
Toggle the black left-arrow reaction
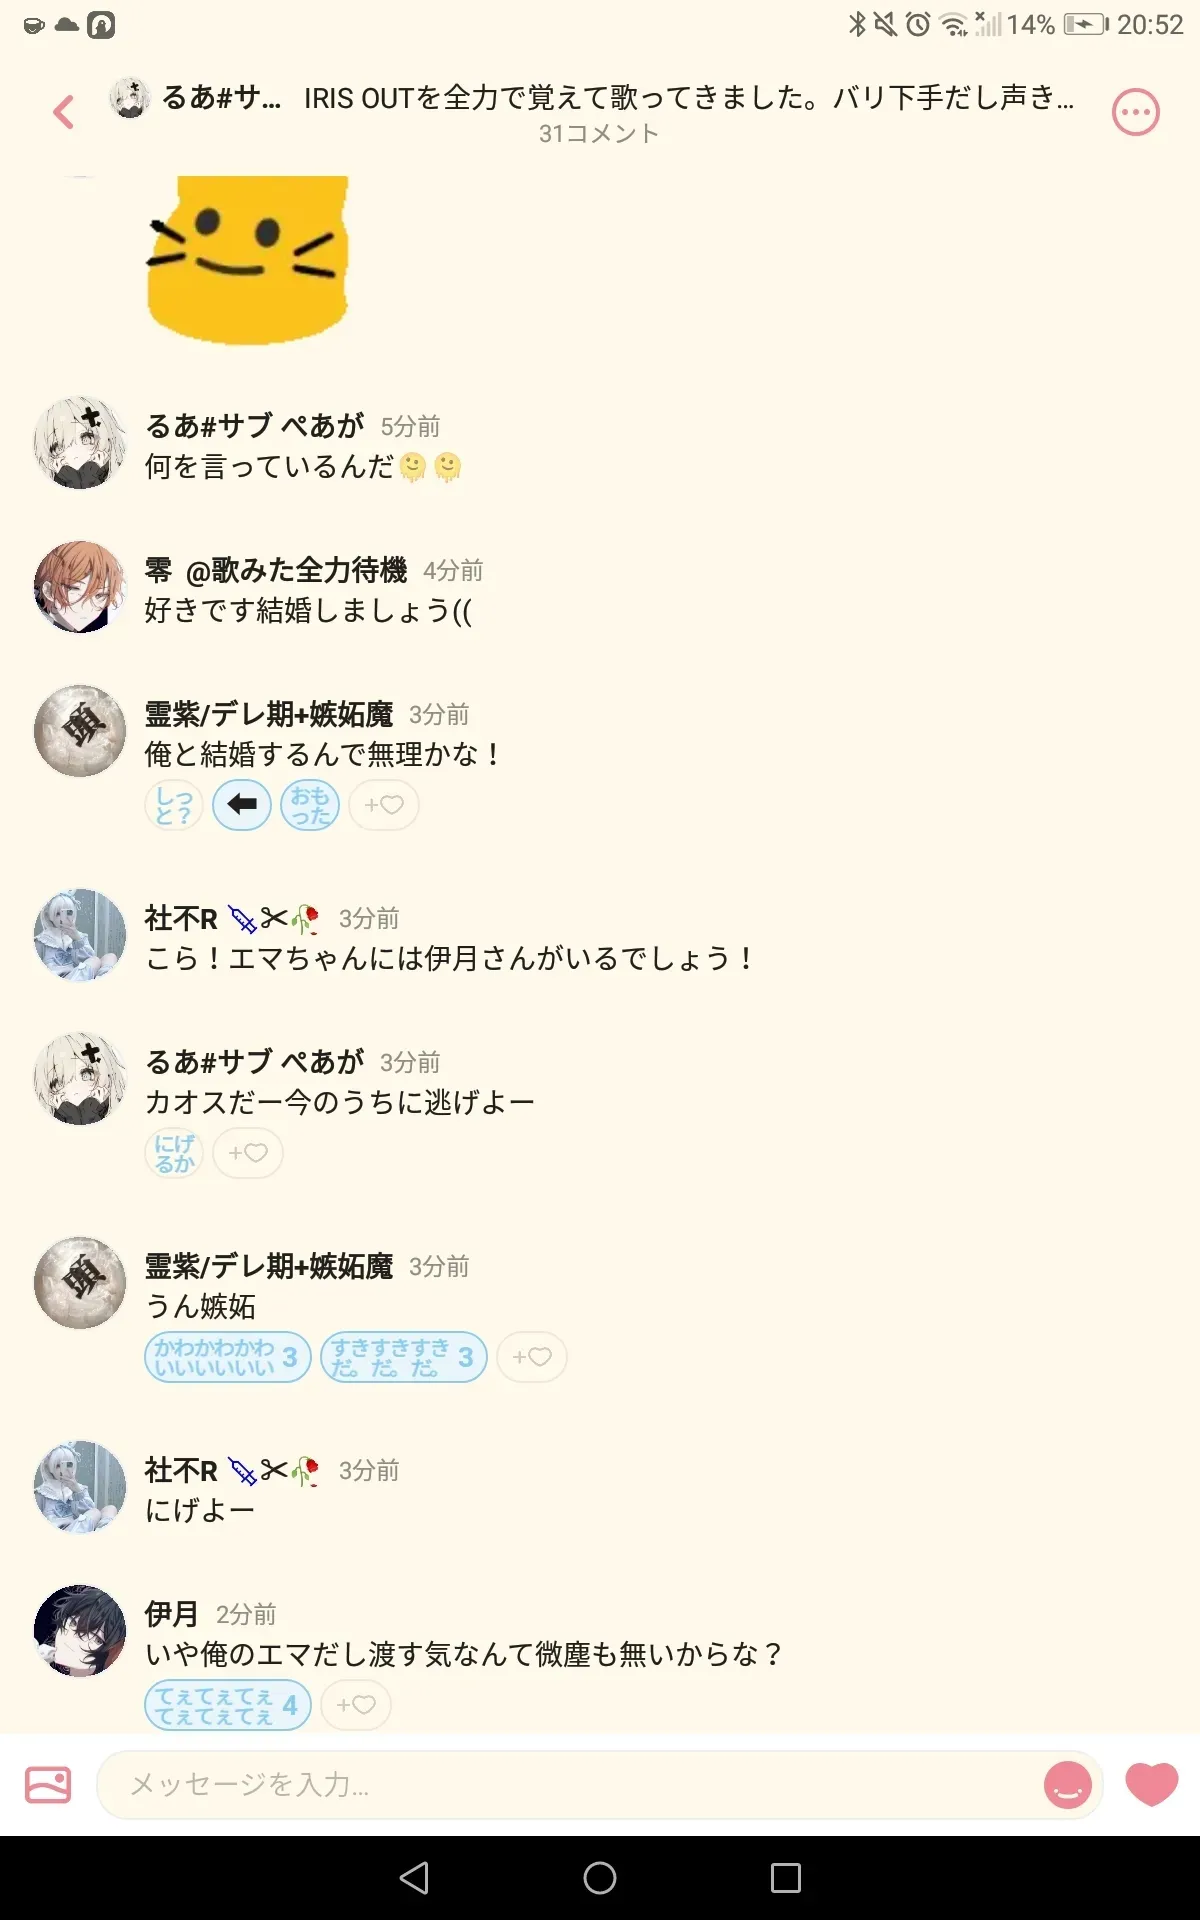coord(242,804)
